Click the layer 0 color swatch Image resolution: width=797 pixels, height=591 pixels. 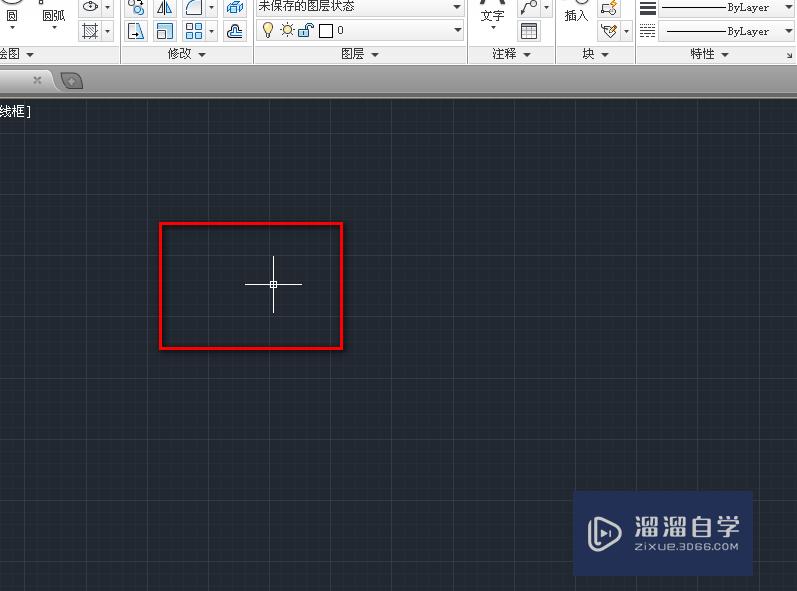click(x=326, y=31)
